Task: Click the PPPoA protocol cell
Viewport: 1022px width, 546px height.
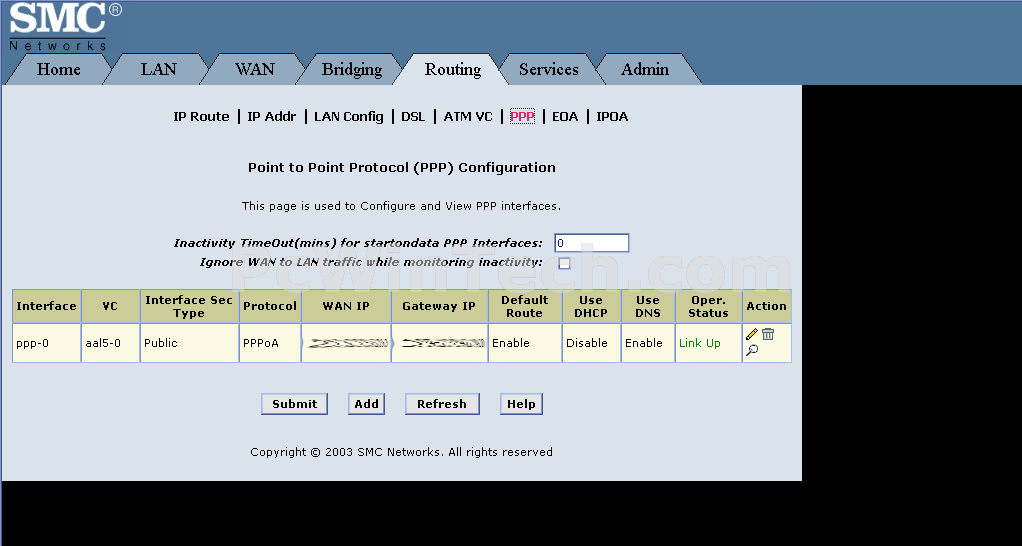Action: (270, 343)
